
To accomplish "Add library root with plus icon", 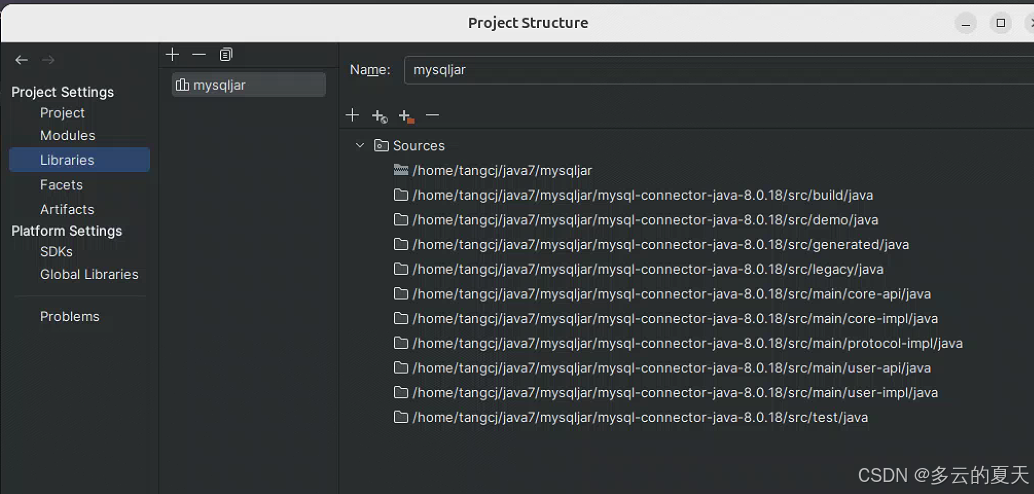I will (352, 115).
